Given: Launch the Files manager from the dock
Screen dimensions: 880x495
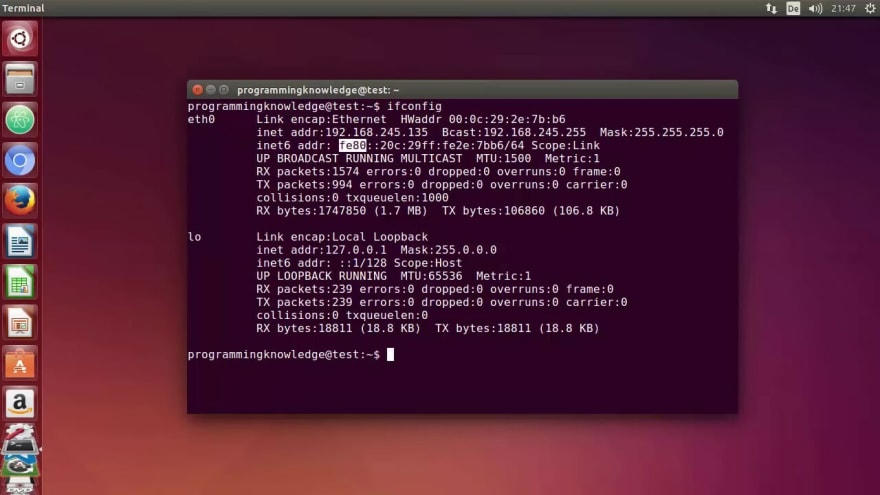Looking at the screenshot, I should pos(20,79).
